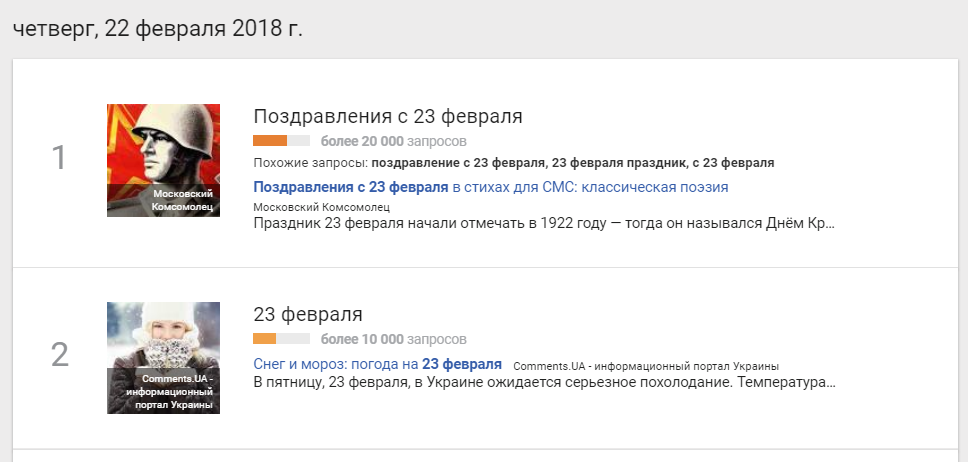Click the "более 10 000 запросов" count
Viewport: 968px width, 462px height.
393,339
